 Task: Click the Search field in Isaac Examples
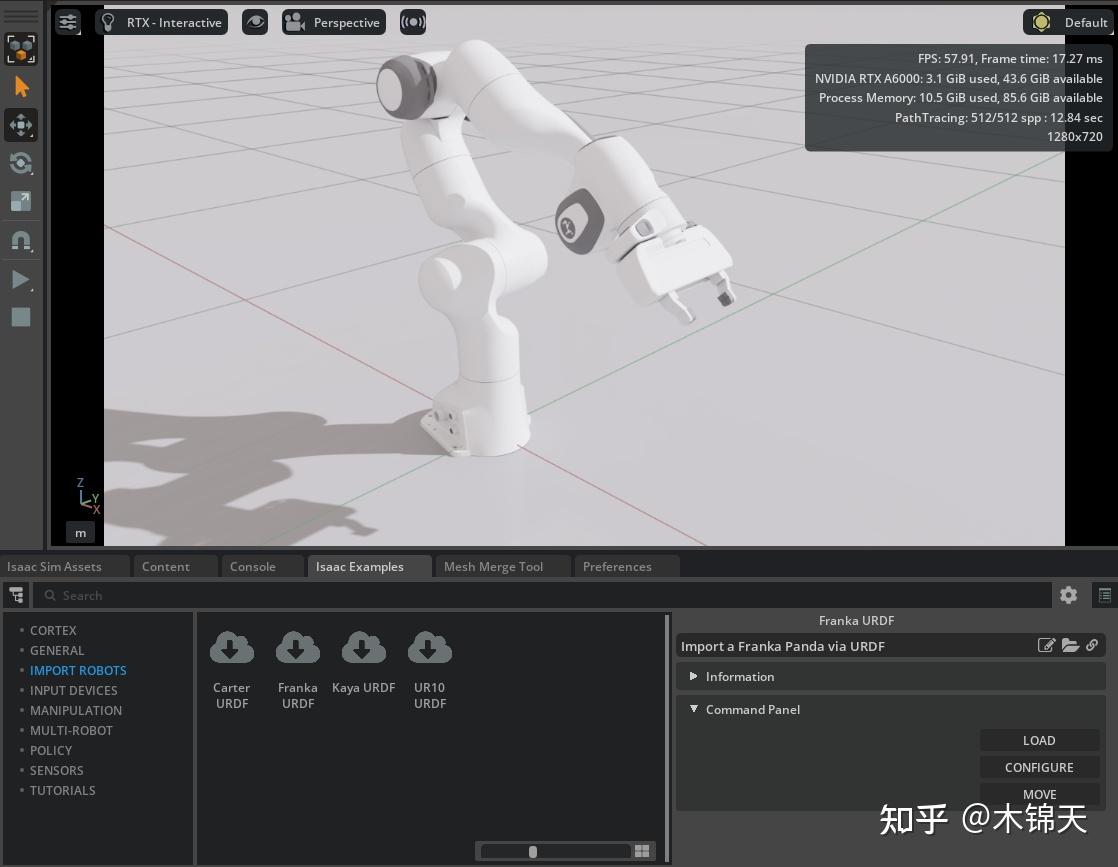[300, 595]
